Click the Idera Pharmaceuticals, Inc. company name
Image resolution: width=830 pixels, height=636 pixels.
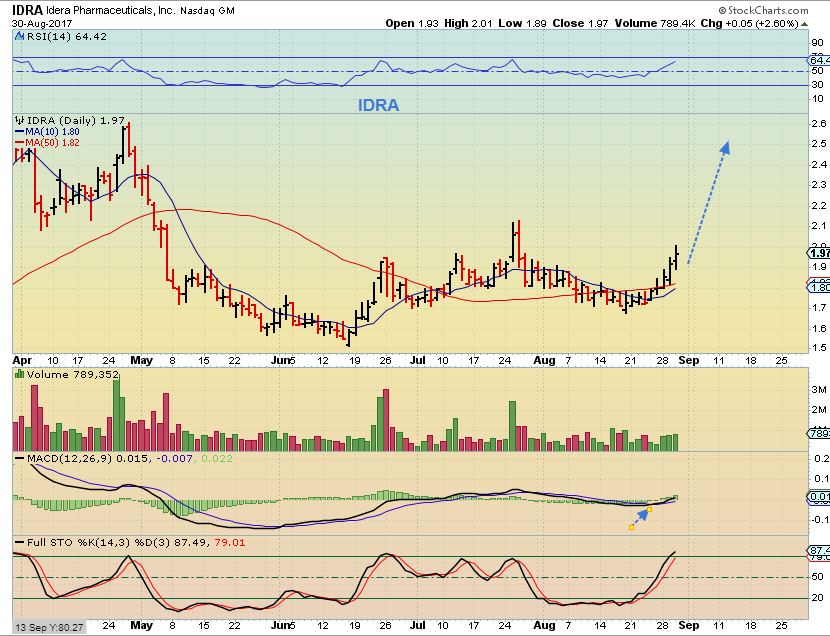[110, 11]
